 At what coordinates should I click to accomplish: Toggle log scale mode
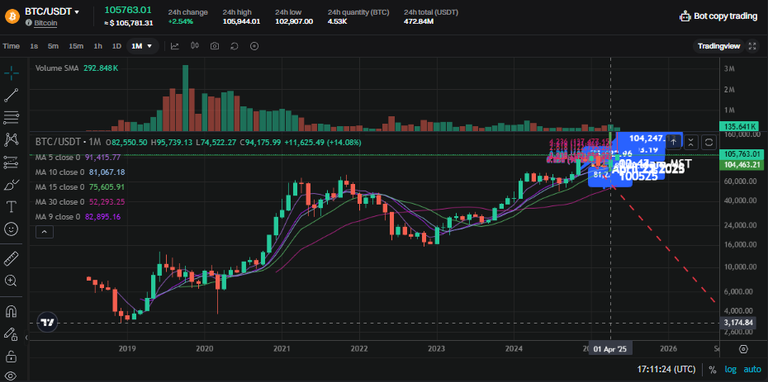point(730,369)
